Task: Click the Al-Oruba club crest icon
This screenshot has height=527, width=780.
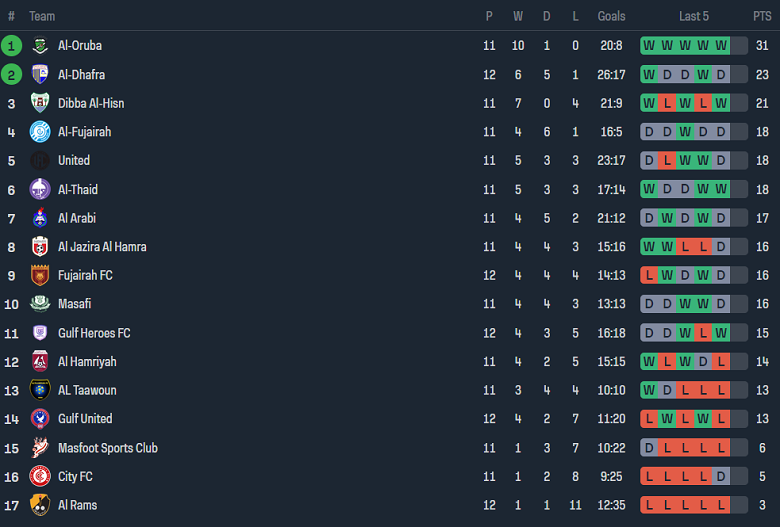Action: coord(40,46)
